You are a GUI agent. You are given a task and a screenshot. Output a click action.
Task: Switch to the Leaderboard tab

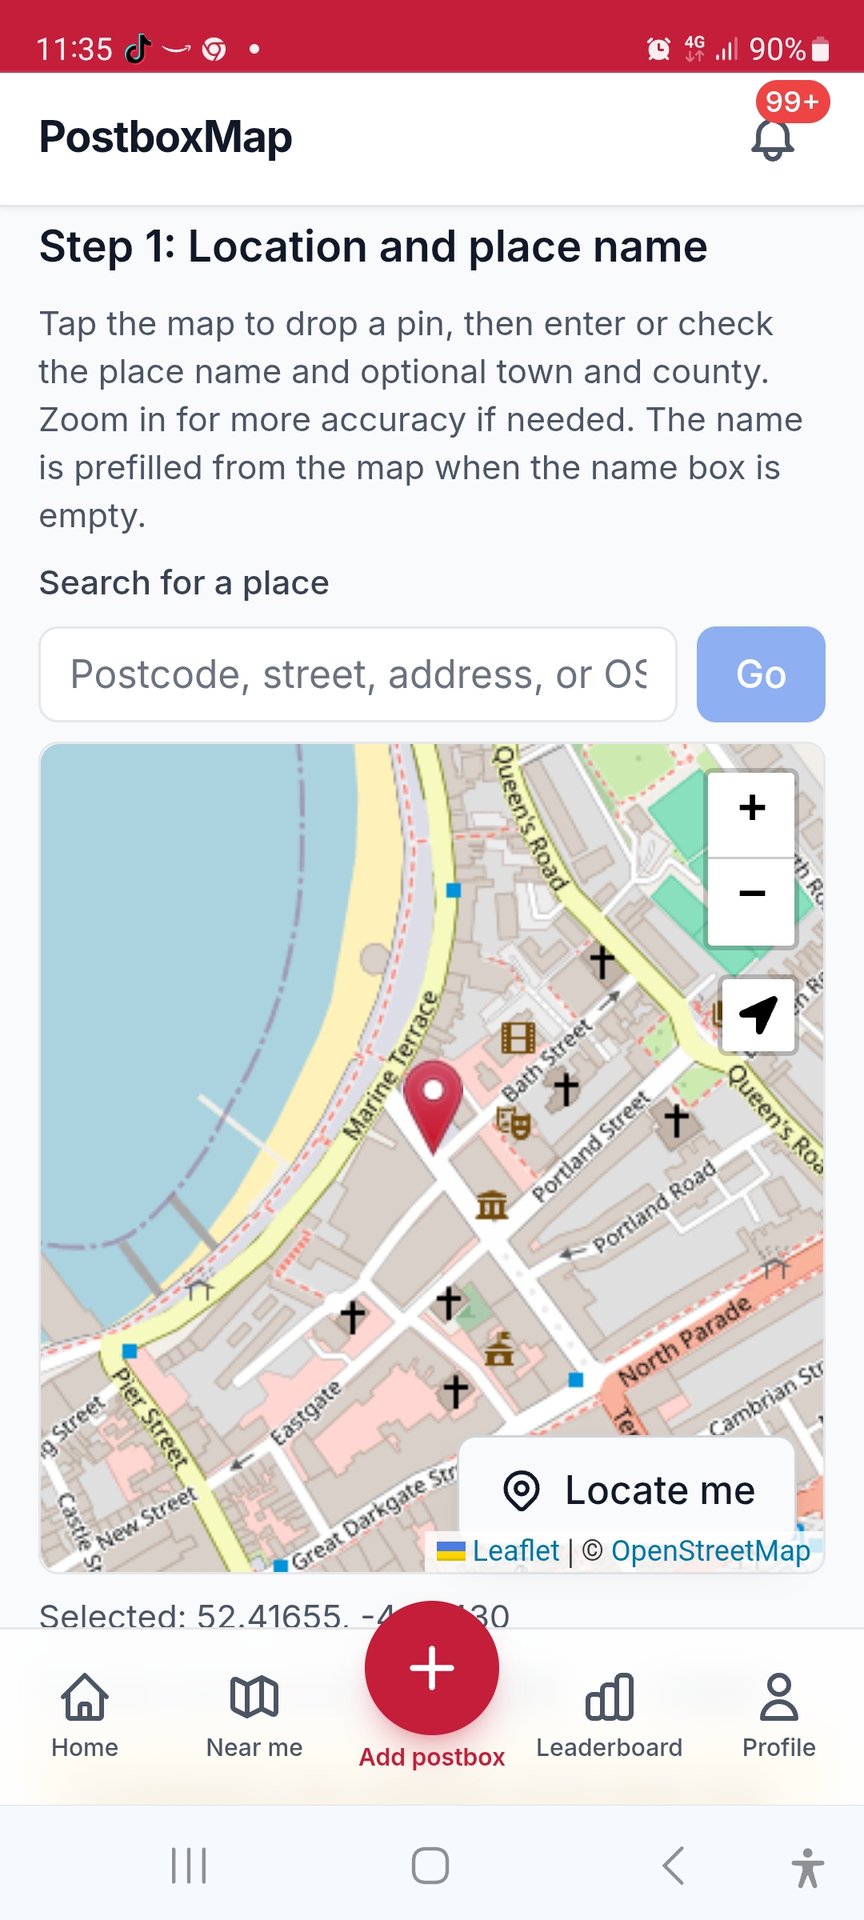coord(609,1716)
